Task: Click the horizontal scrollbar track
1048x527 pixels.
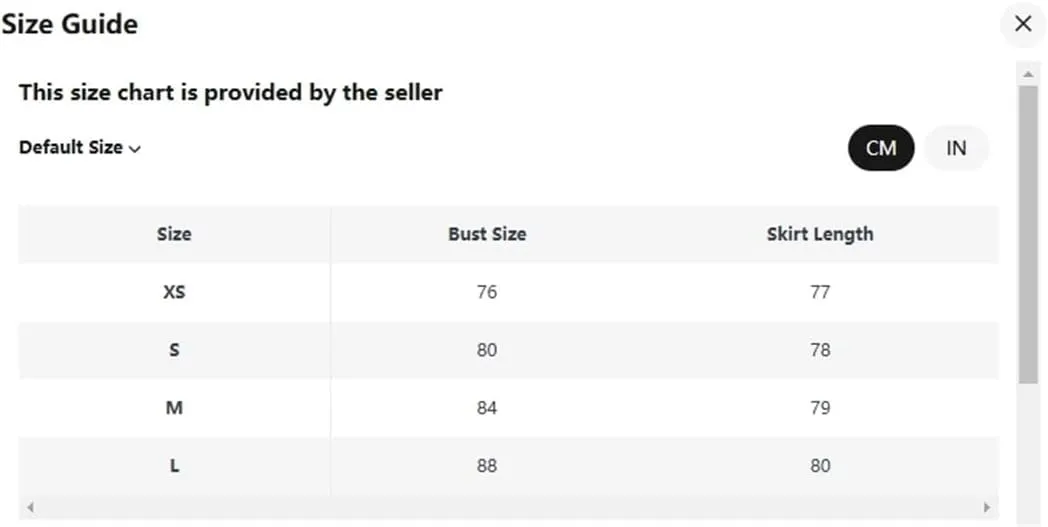Action: tap(509, 507)
